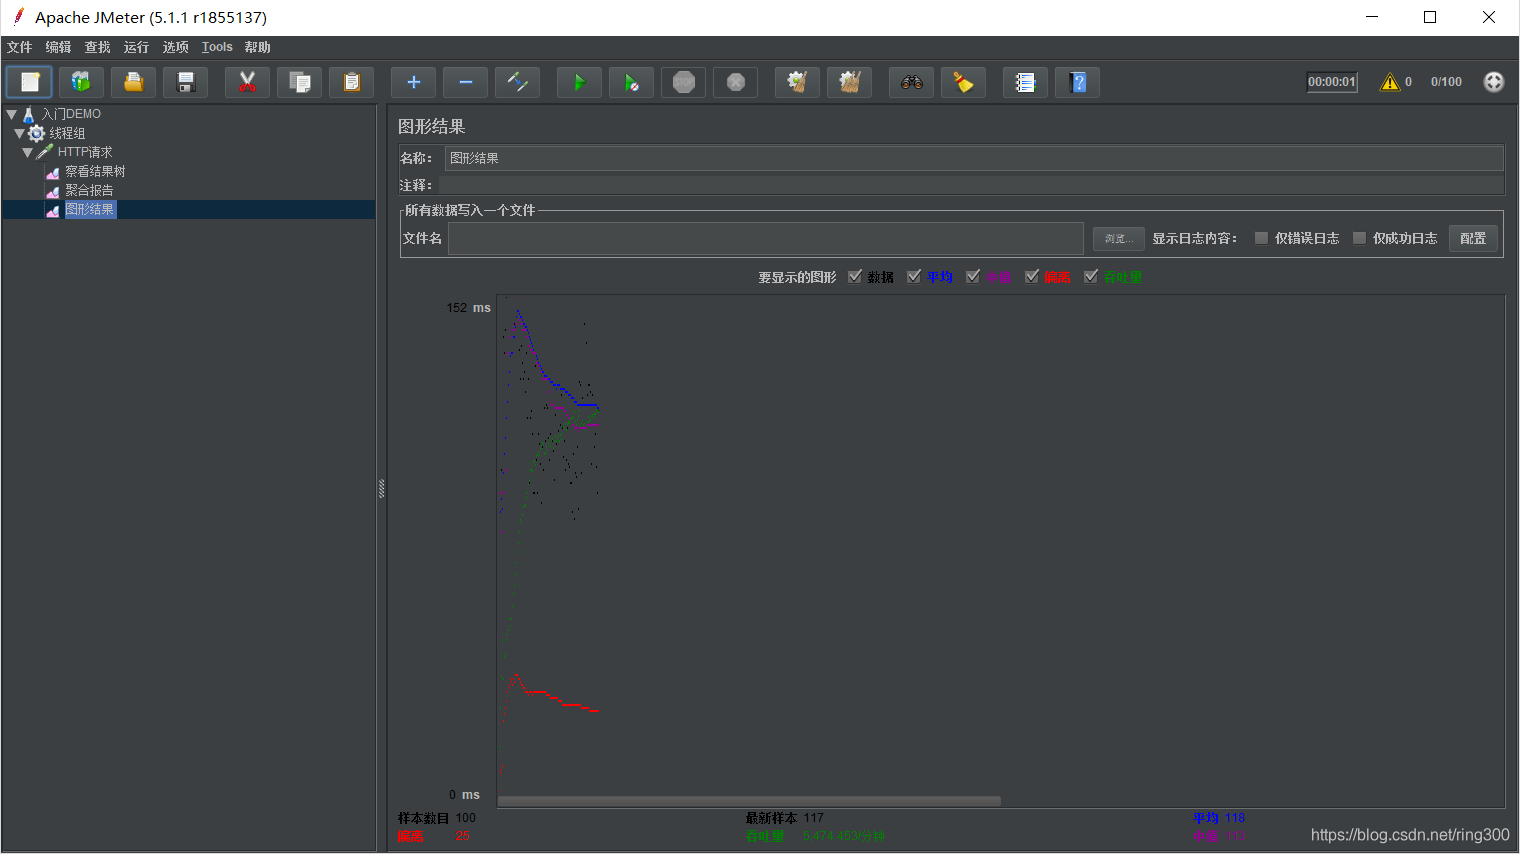Shut down test threads with shutdown icon
1520x854 pixels.
[x=735, y=82]
